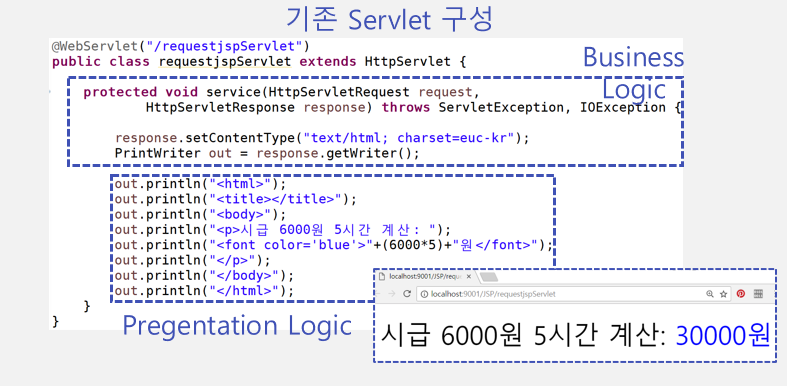The image size is (787, 386).
Task: Click out.println("<title></title>") line
Action: coord(235,199)
